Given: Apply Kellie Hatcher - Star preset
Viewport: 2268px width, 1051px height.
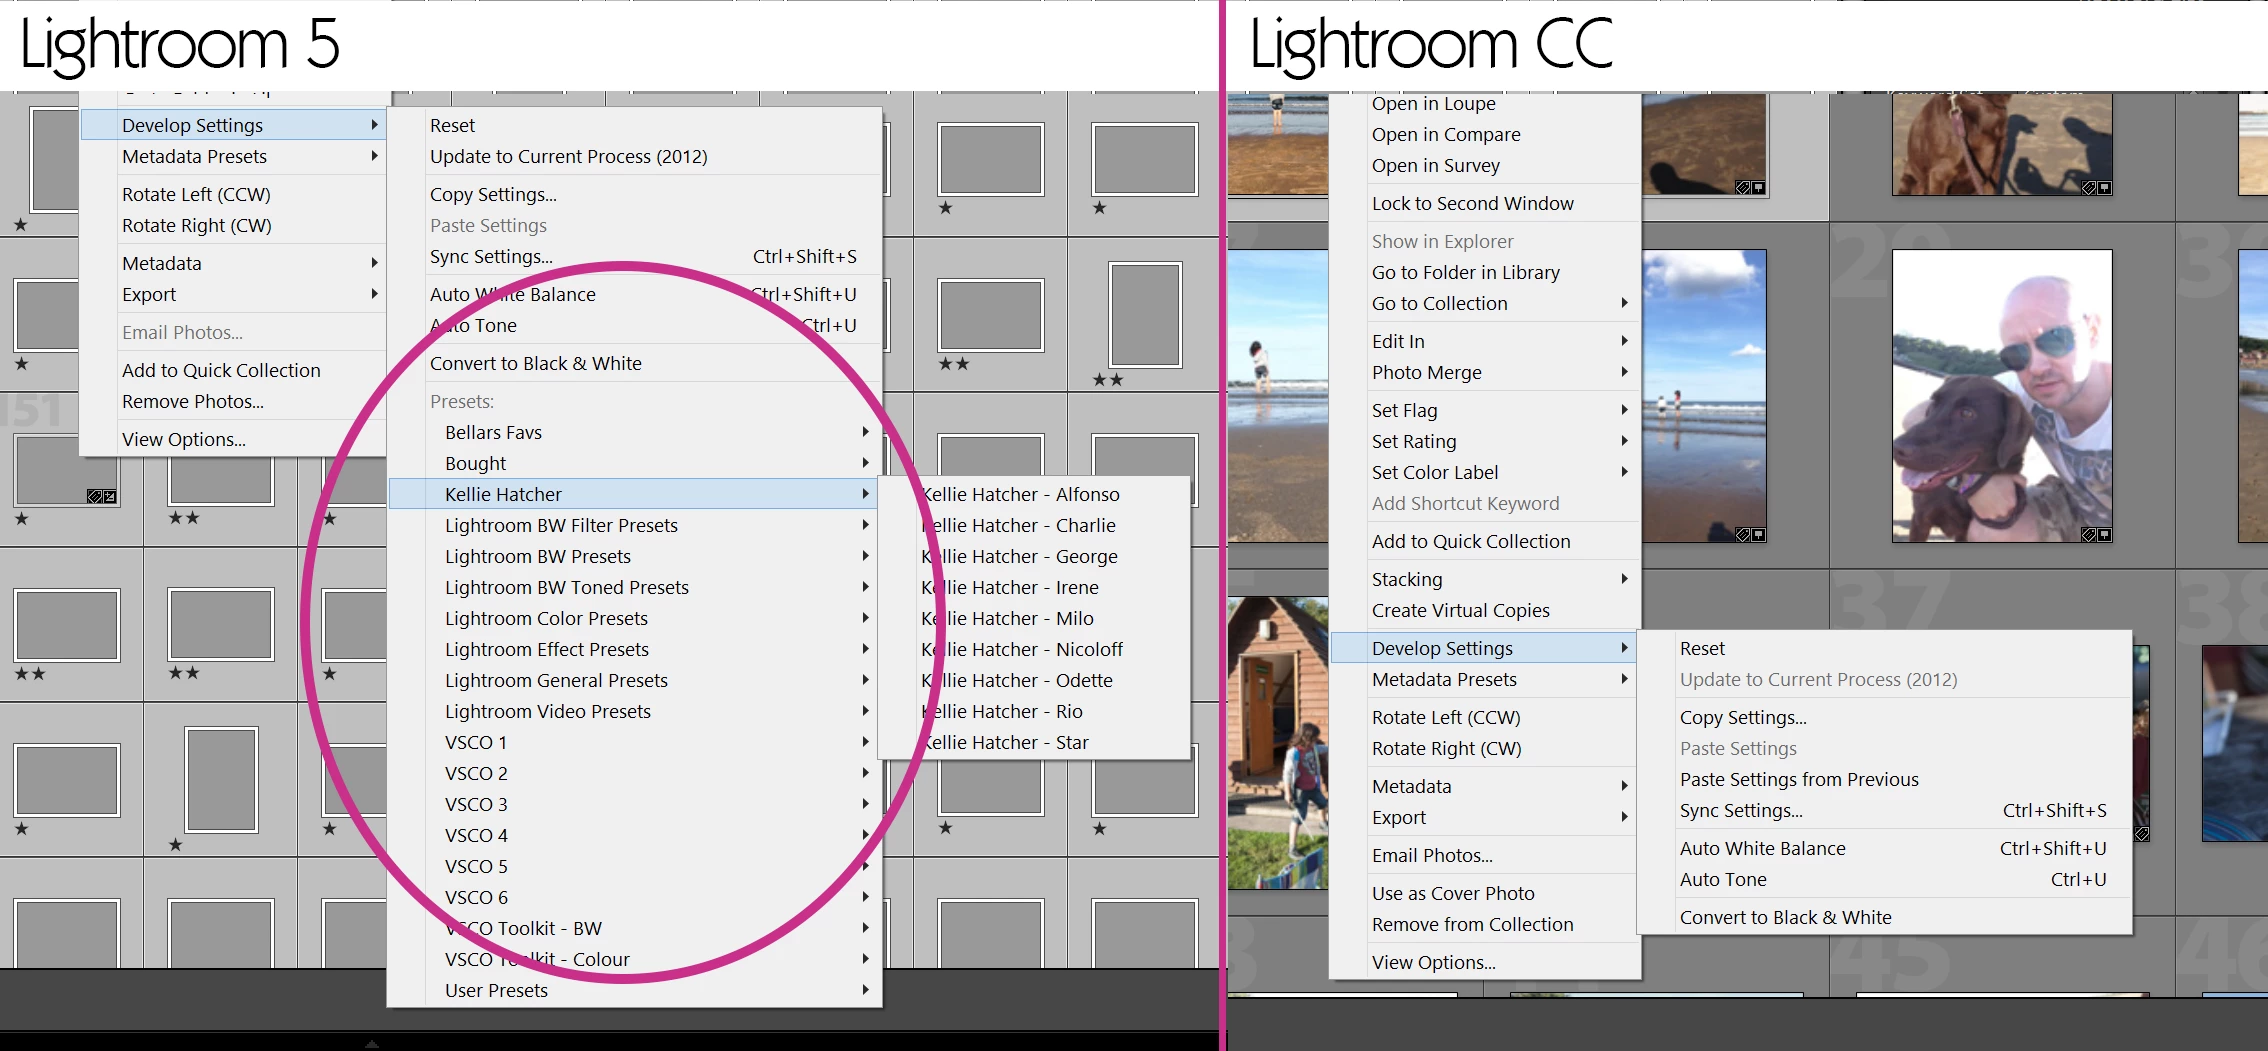Looking at the screenshot, I should (x=1034, y=742).
